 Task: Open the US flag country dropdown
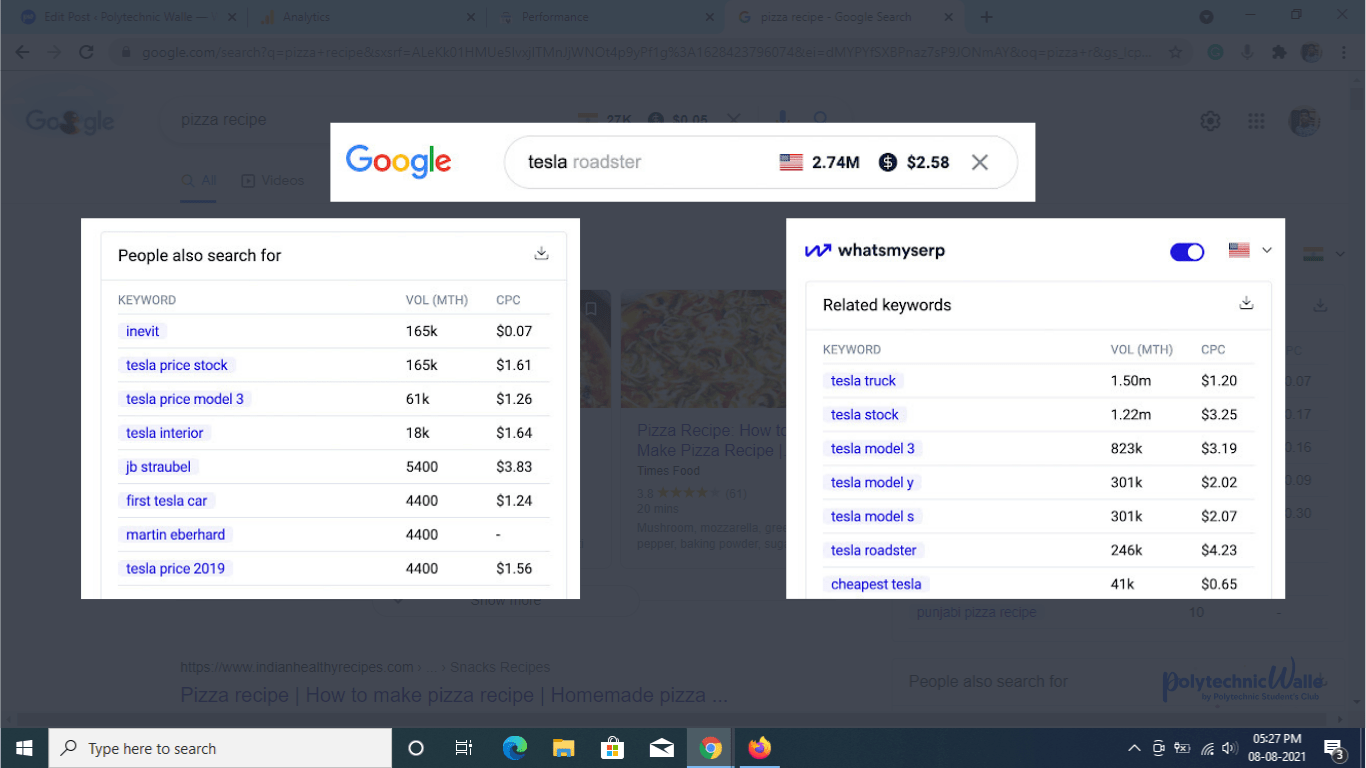1250,250
